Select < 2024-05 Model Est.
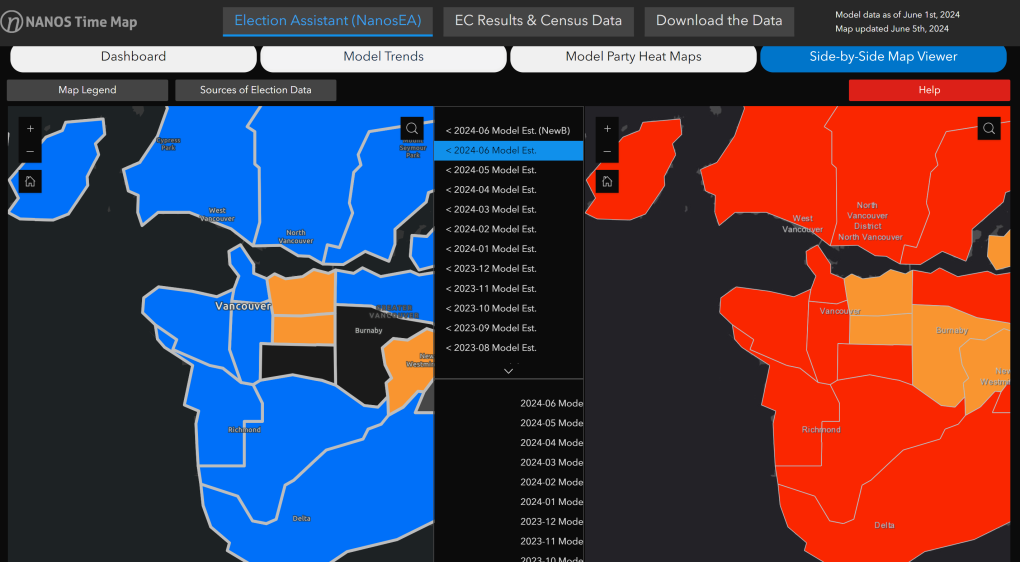1020x562 pixels. click(x=508, y=170)
